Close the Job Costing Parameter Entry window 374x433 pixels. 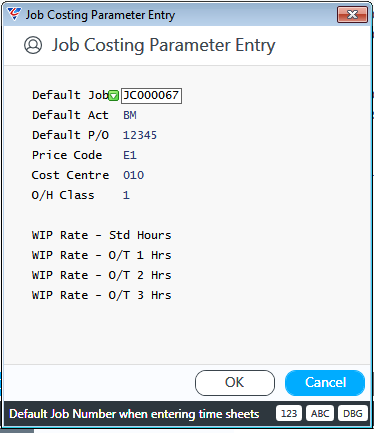[352, 15]
